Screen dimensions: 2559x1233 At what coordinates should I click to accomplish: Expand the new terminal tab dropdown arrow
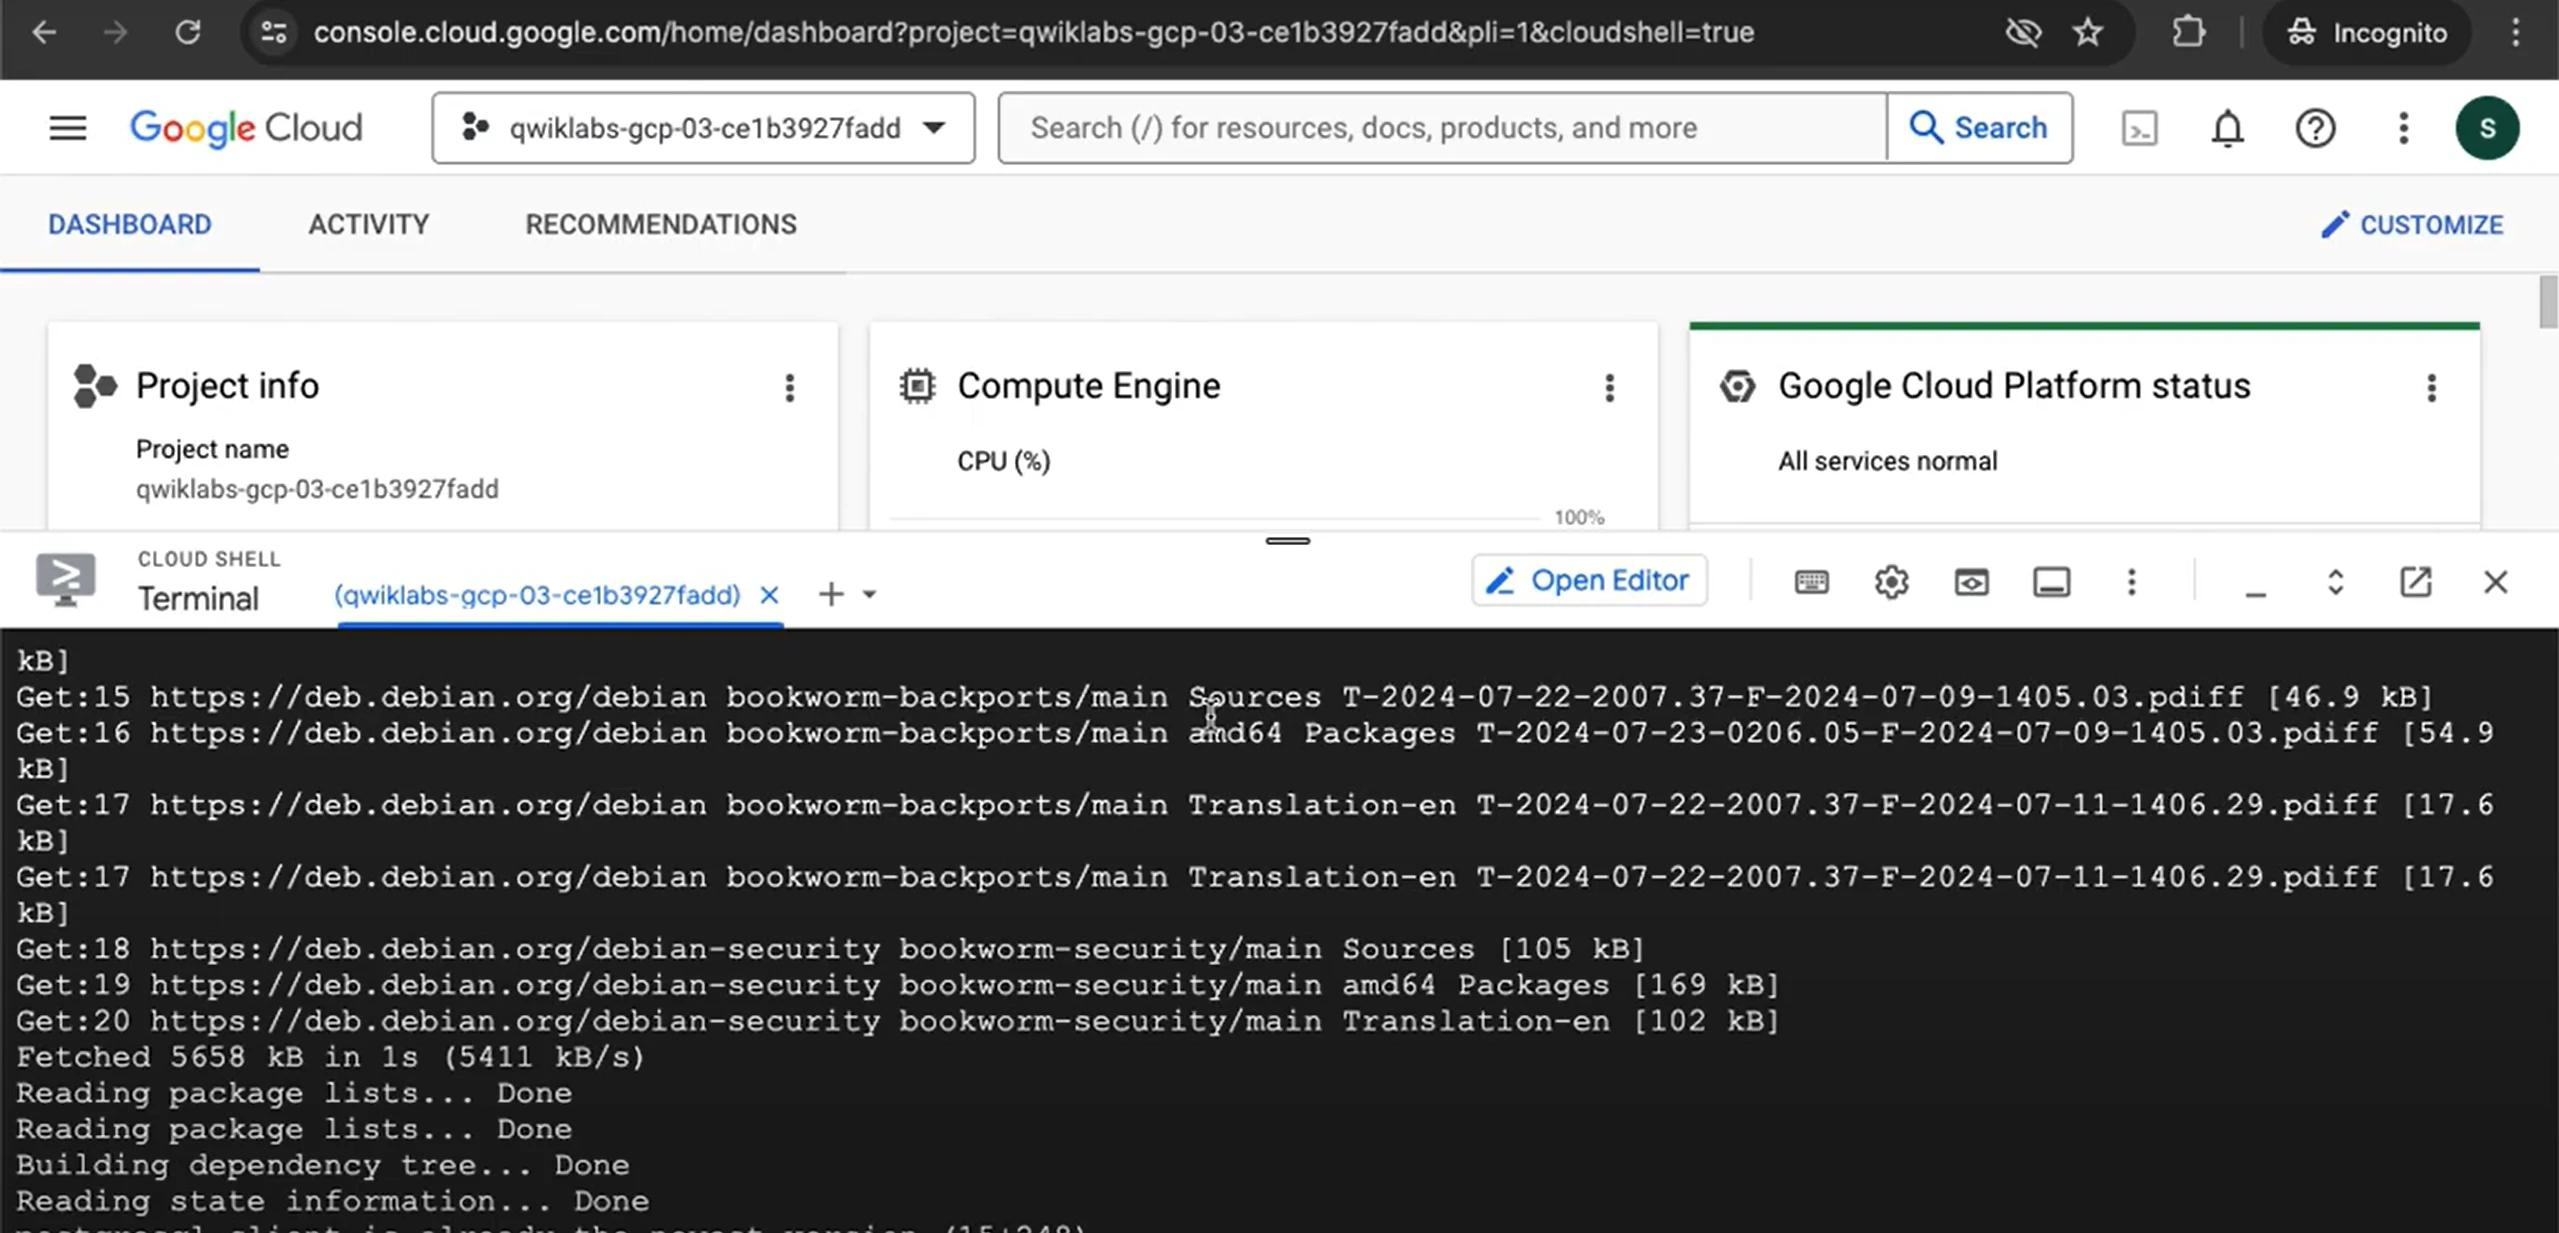(869, 595)
